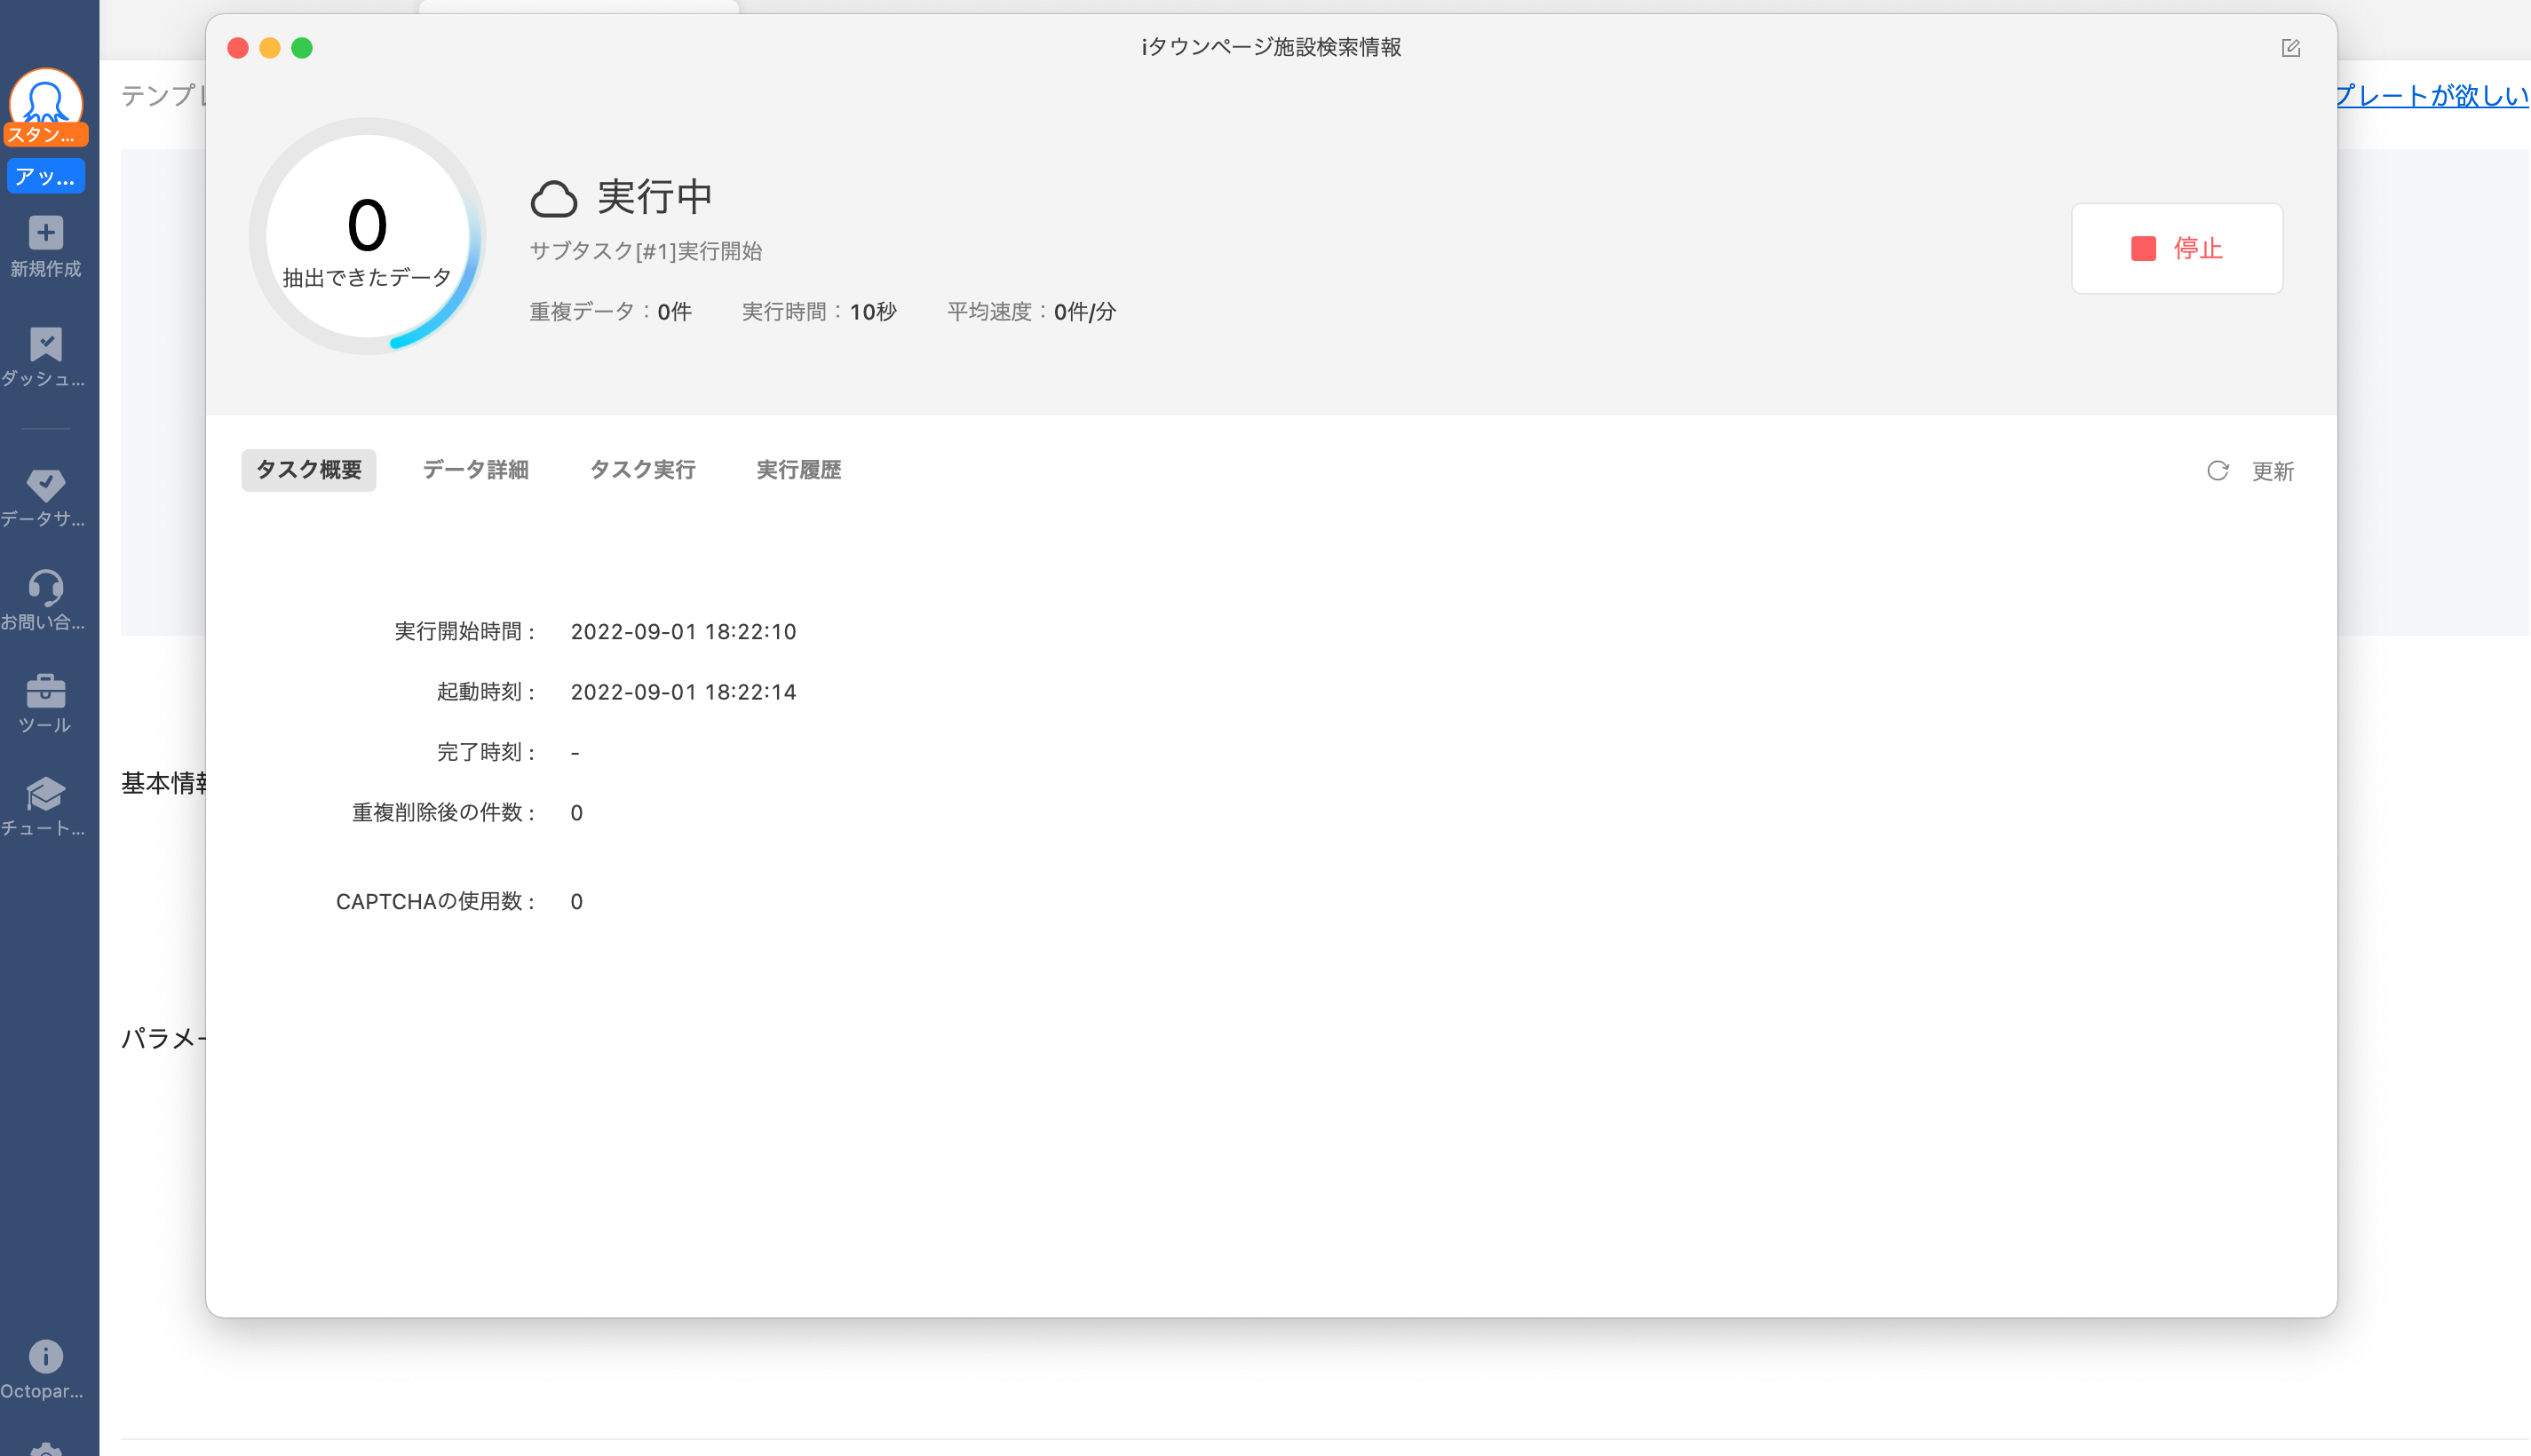The image size is (2531, 1456).
Task: Click the orange スタン... plan badge
Action: [x=45, y=134]
